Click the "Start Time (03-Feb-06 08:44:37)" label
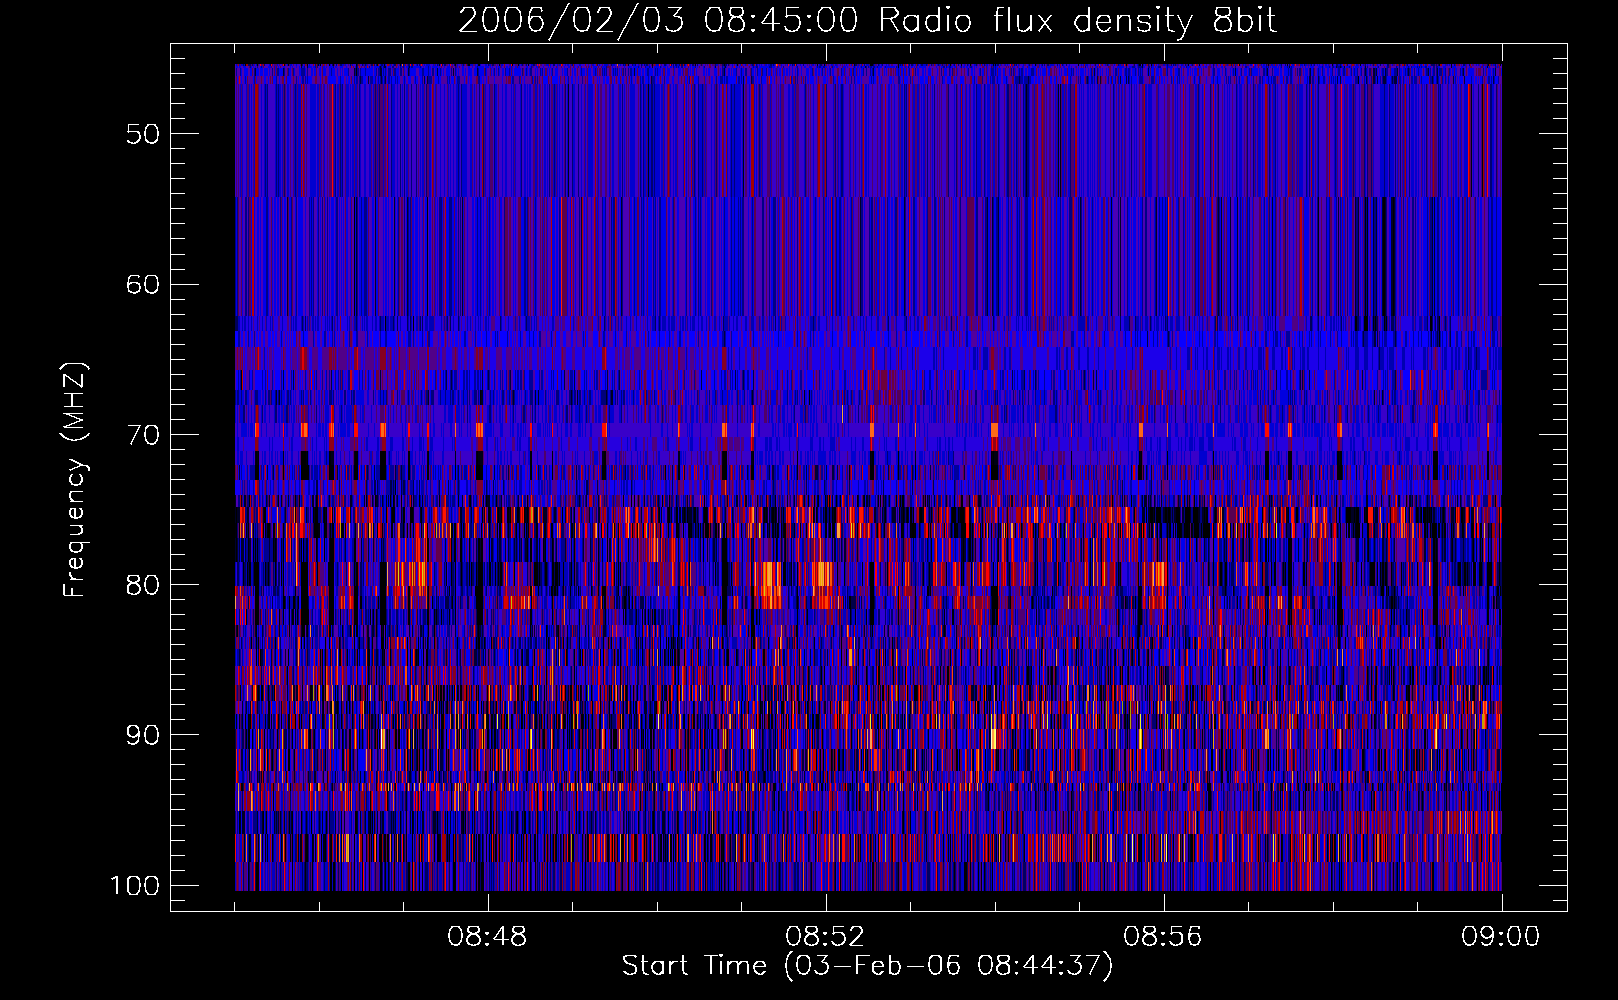The height and width of the screenshot is (1000, 1618). point(868,966)
